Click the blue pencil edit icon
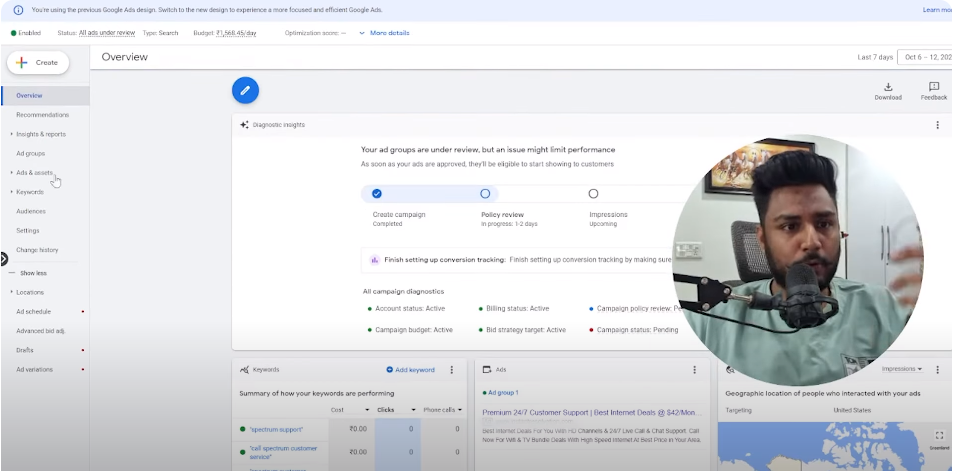 tap(245, 91)
